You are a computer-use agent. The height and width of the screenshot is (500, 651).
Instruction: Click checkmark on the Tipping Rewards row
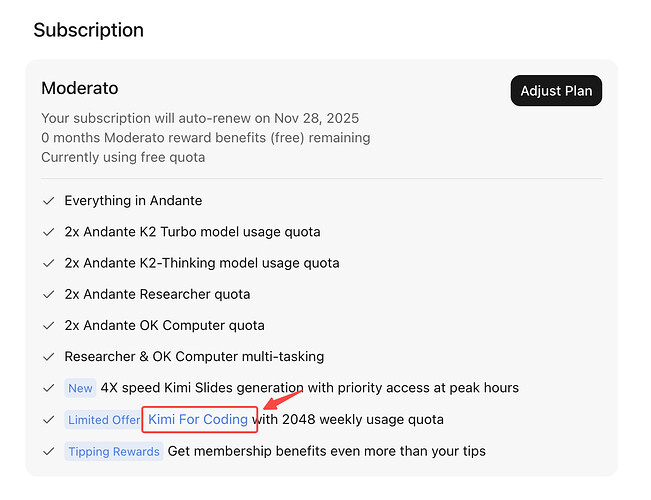pos(48,451)
